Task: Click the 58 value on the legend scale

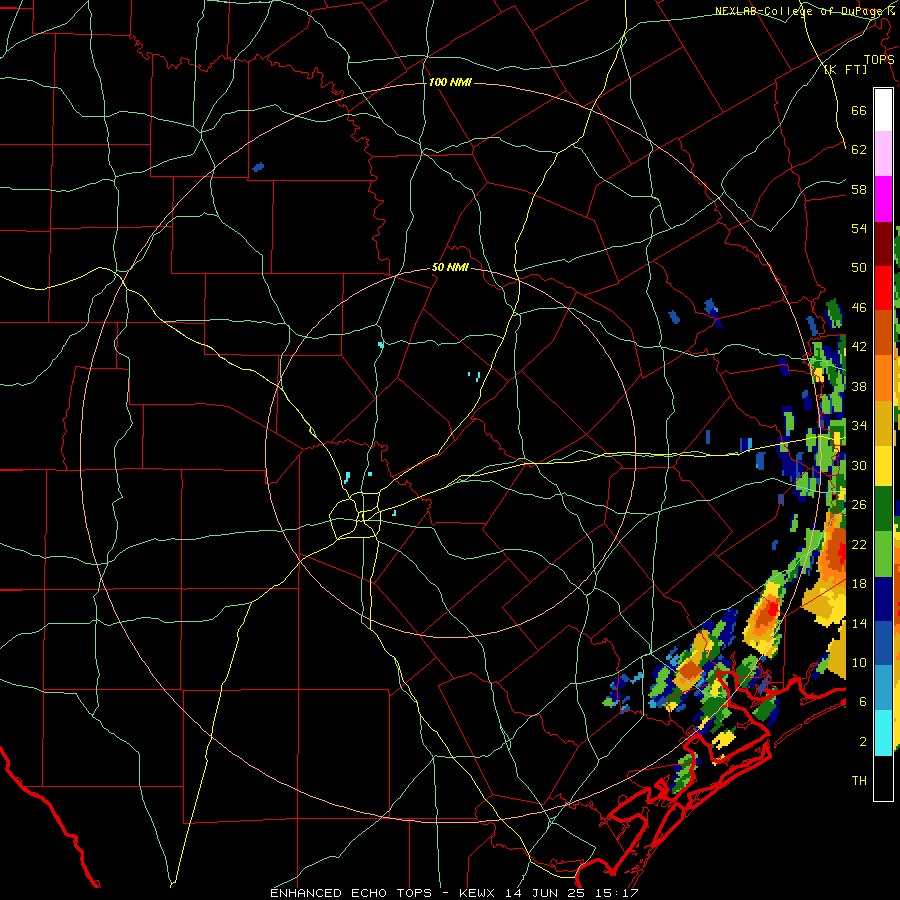Action: pyautogui.click(x=859, y=189)
